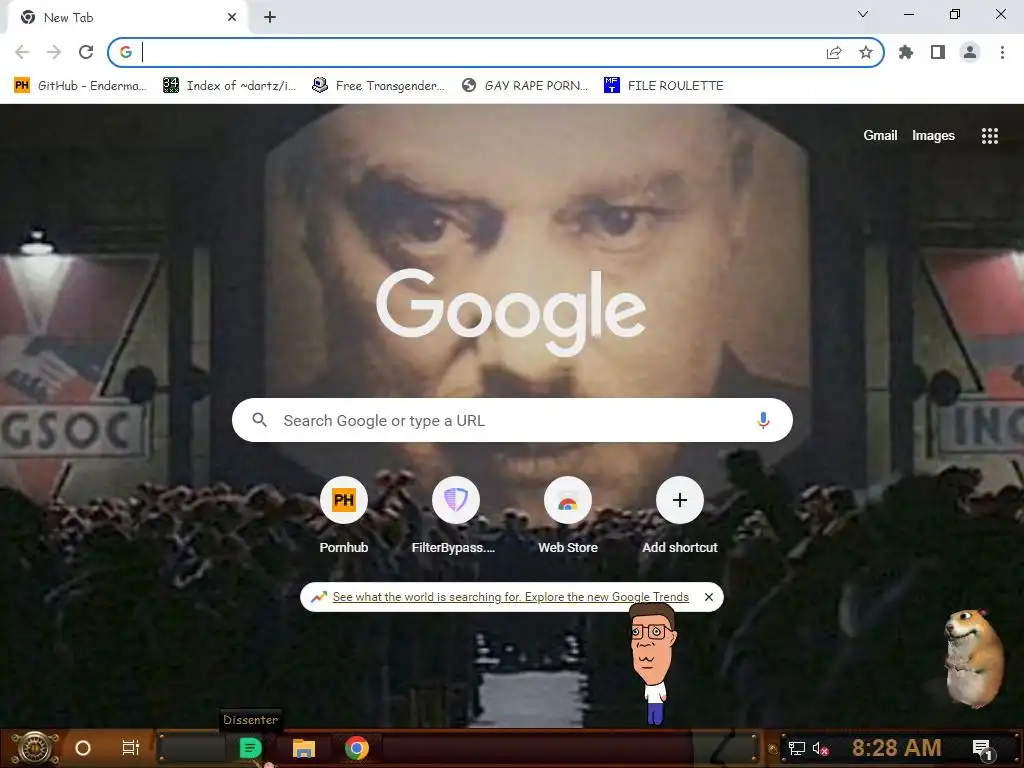Open the Web Store shortcut

pyautogui.click(x=568, y=515)
